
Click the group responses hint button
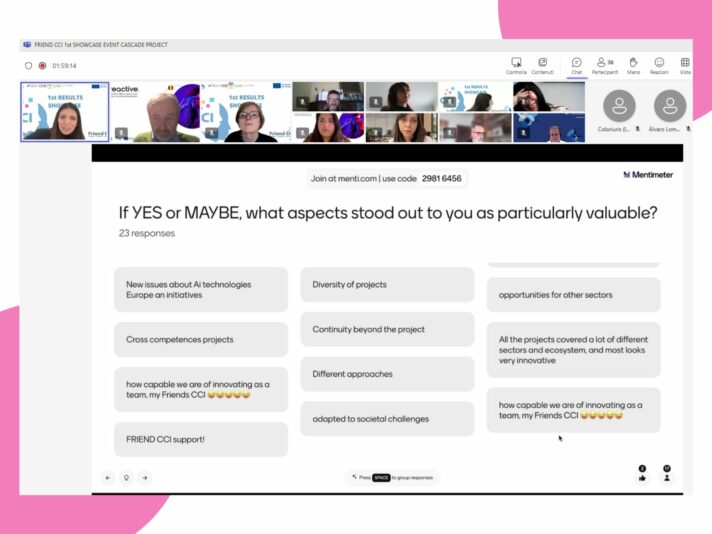391,478
